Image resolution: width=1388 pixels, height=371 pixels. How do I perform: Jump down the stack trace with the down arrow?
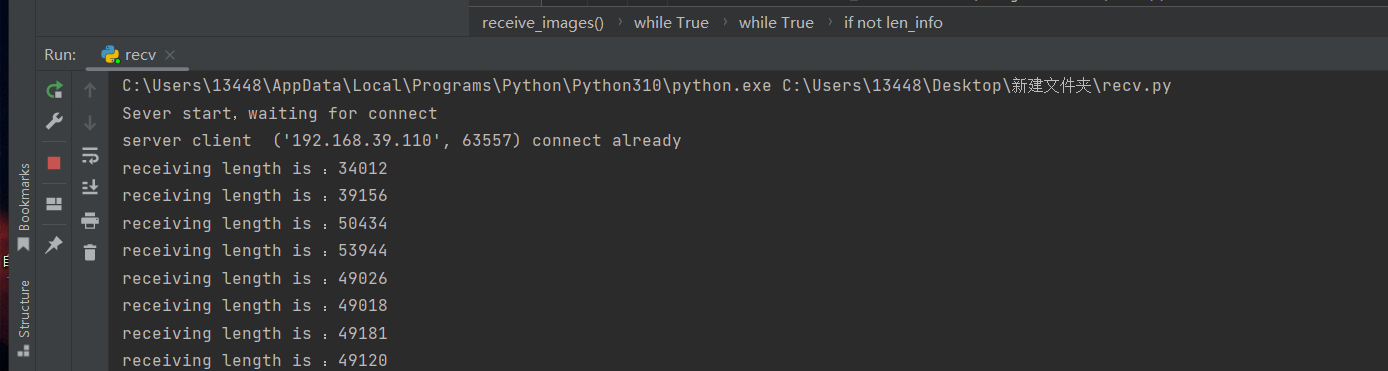click(x=90, y=122)
